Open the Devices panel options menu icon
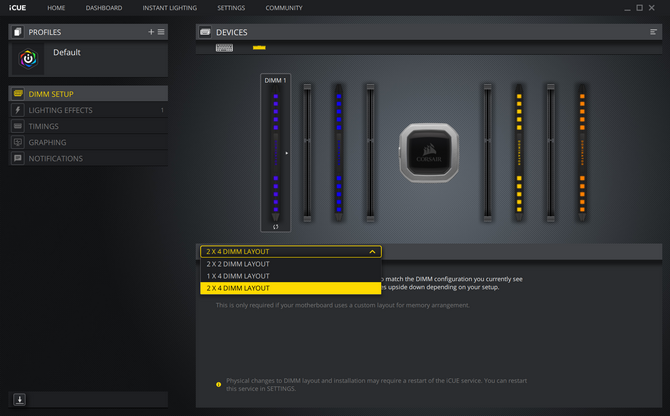Screen dimensions: 670x416 653,32
